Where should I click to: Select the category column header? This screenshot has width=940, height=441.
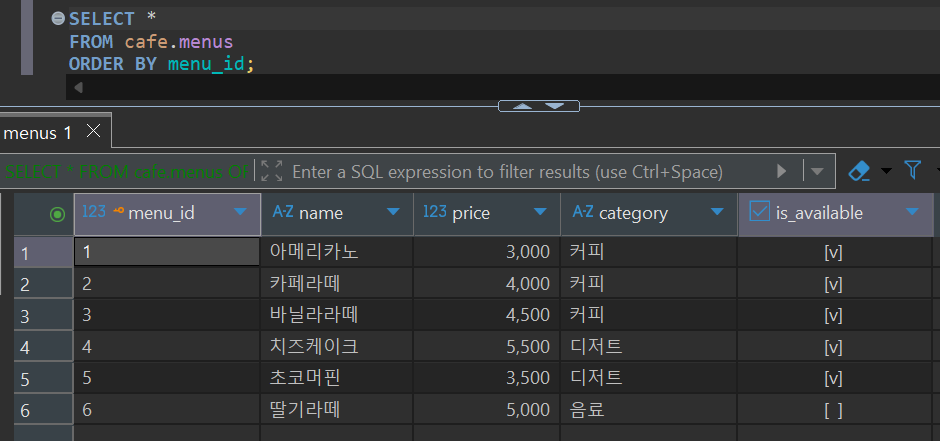point(649,214)
